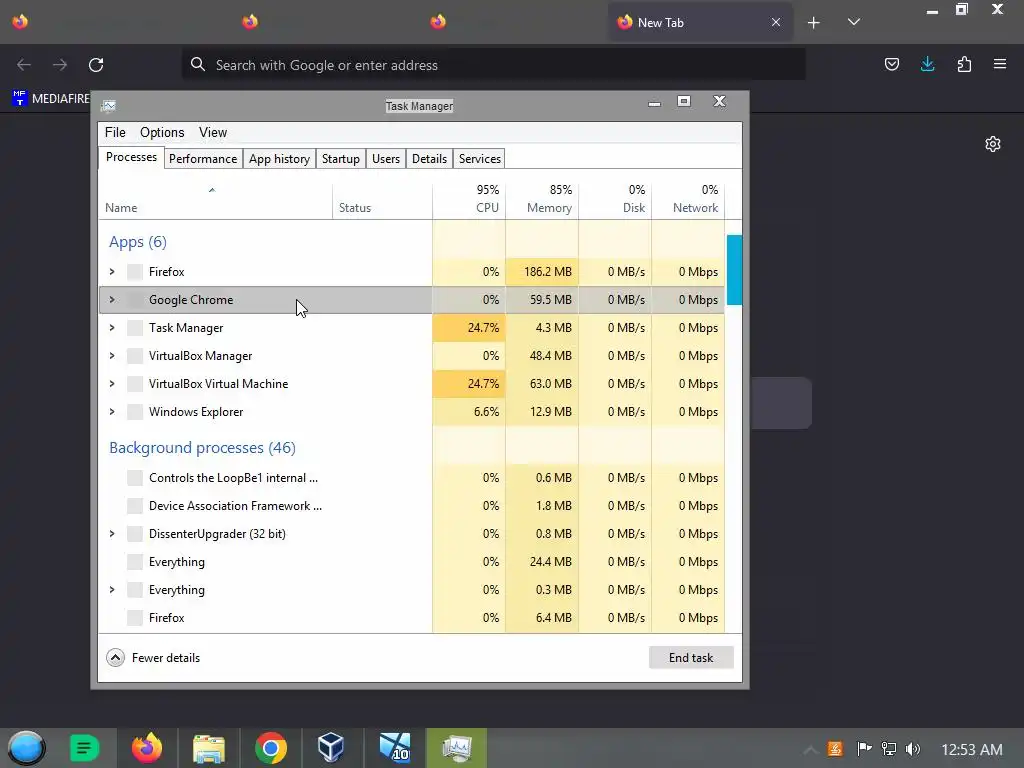Click the Firefox reload page icon

click(96, 65)
